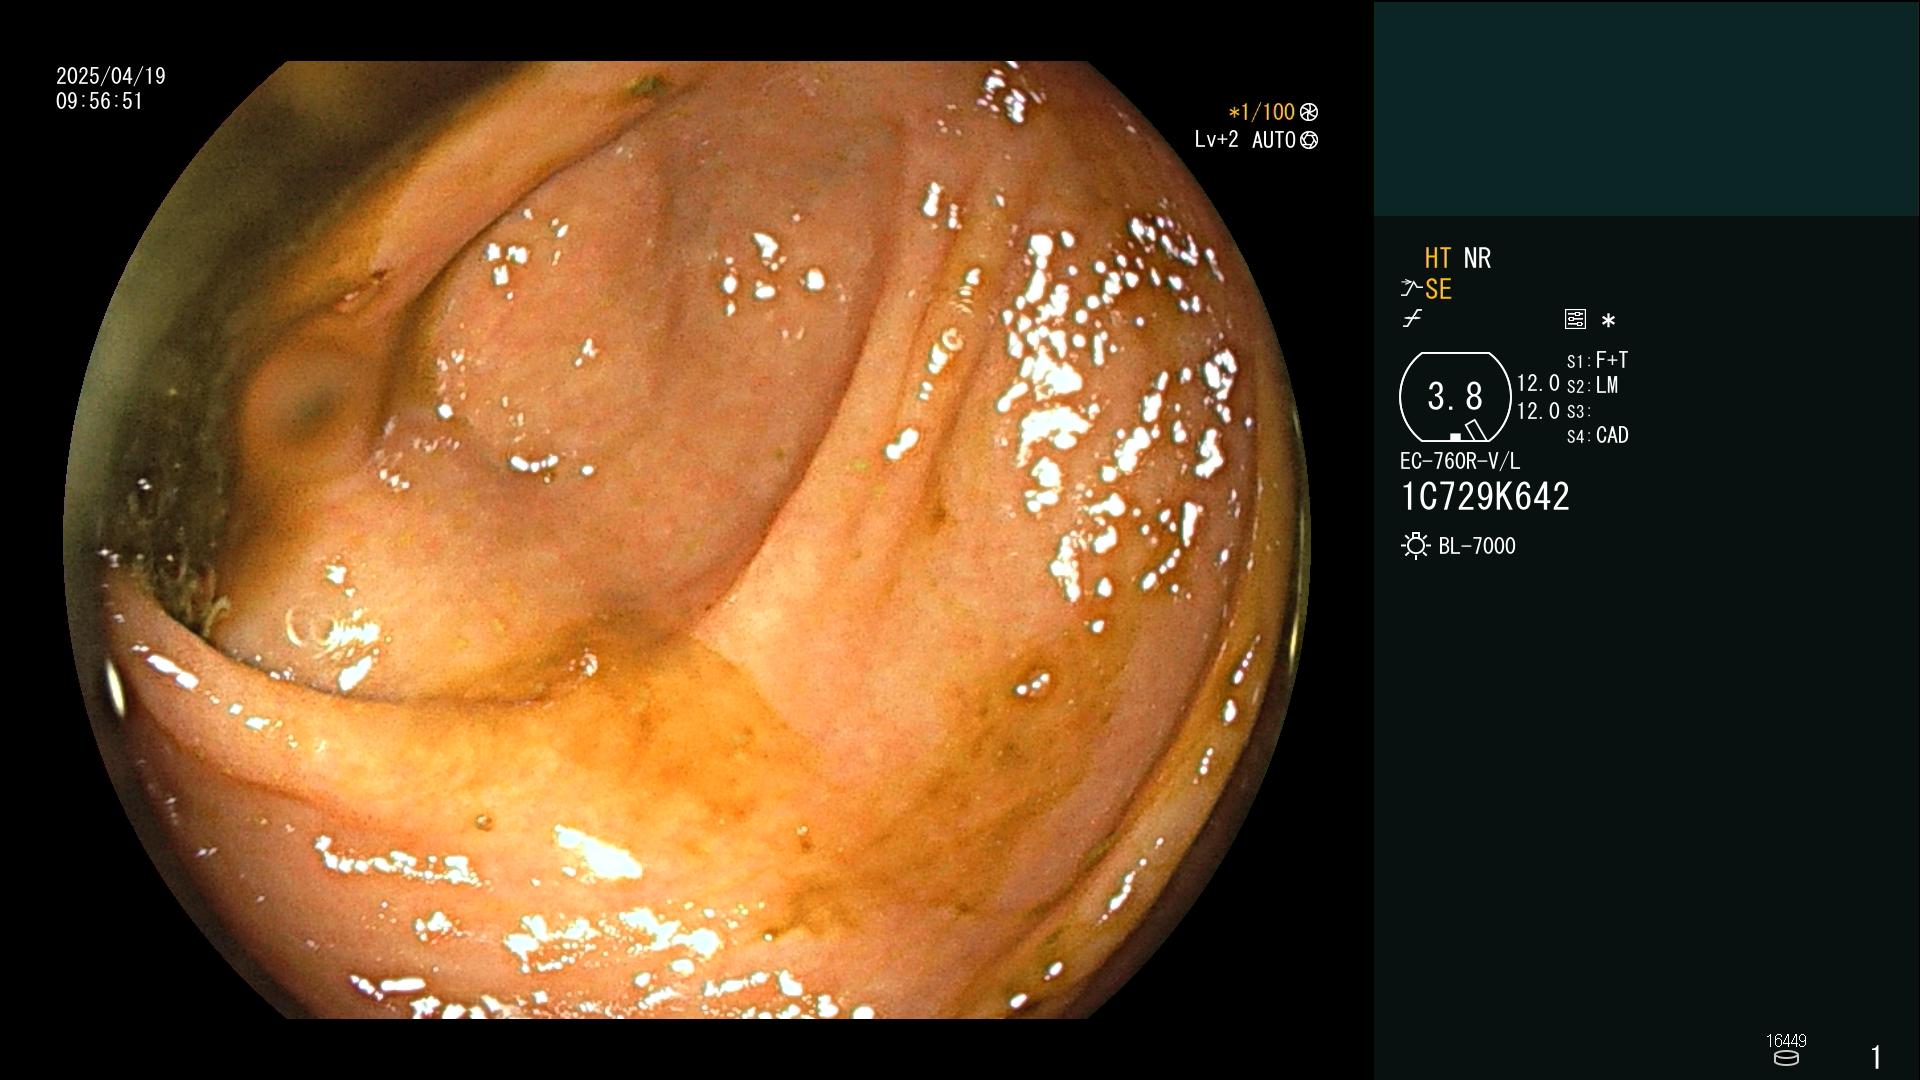Click the orange SE label
Viewport: 1920px width, 1080px height.
tap(1438, 289)
